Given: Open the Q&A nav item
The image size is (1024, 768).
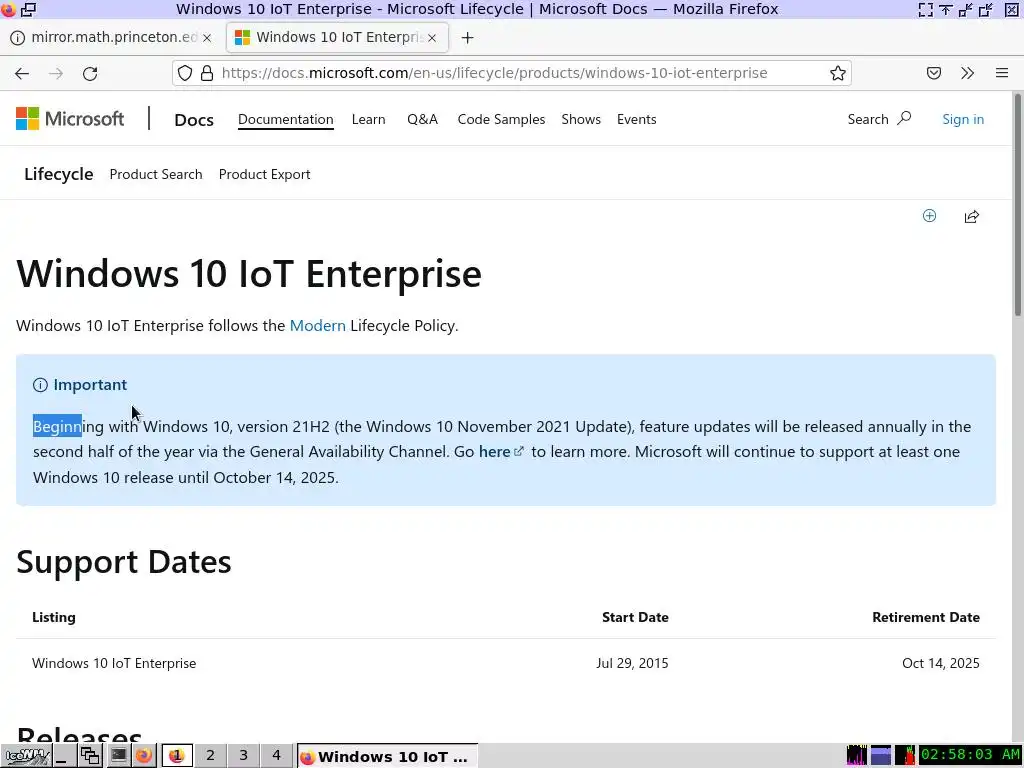Looking at the screenshot, I should pos(422,120).
